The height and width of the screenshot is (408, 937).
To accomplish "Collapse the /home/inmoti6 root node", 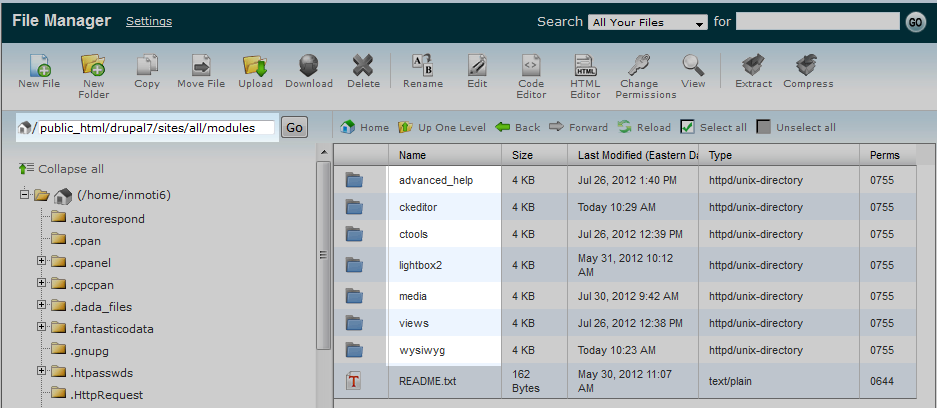I will 25,196.
